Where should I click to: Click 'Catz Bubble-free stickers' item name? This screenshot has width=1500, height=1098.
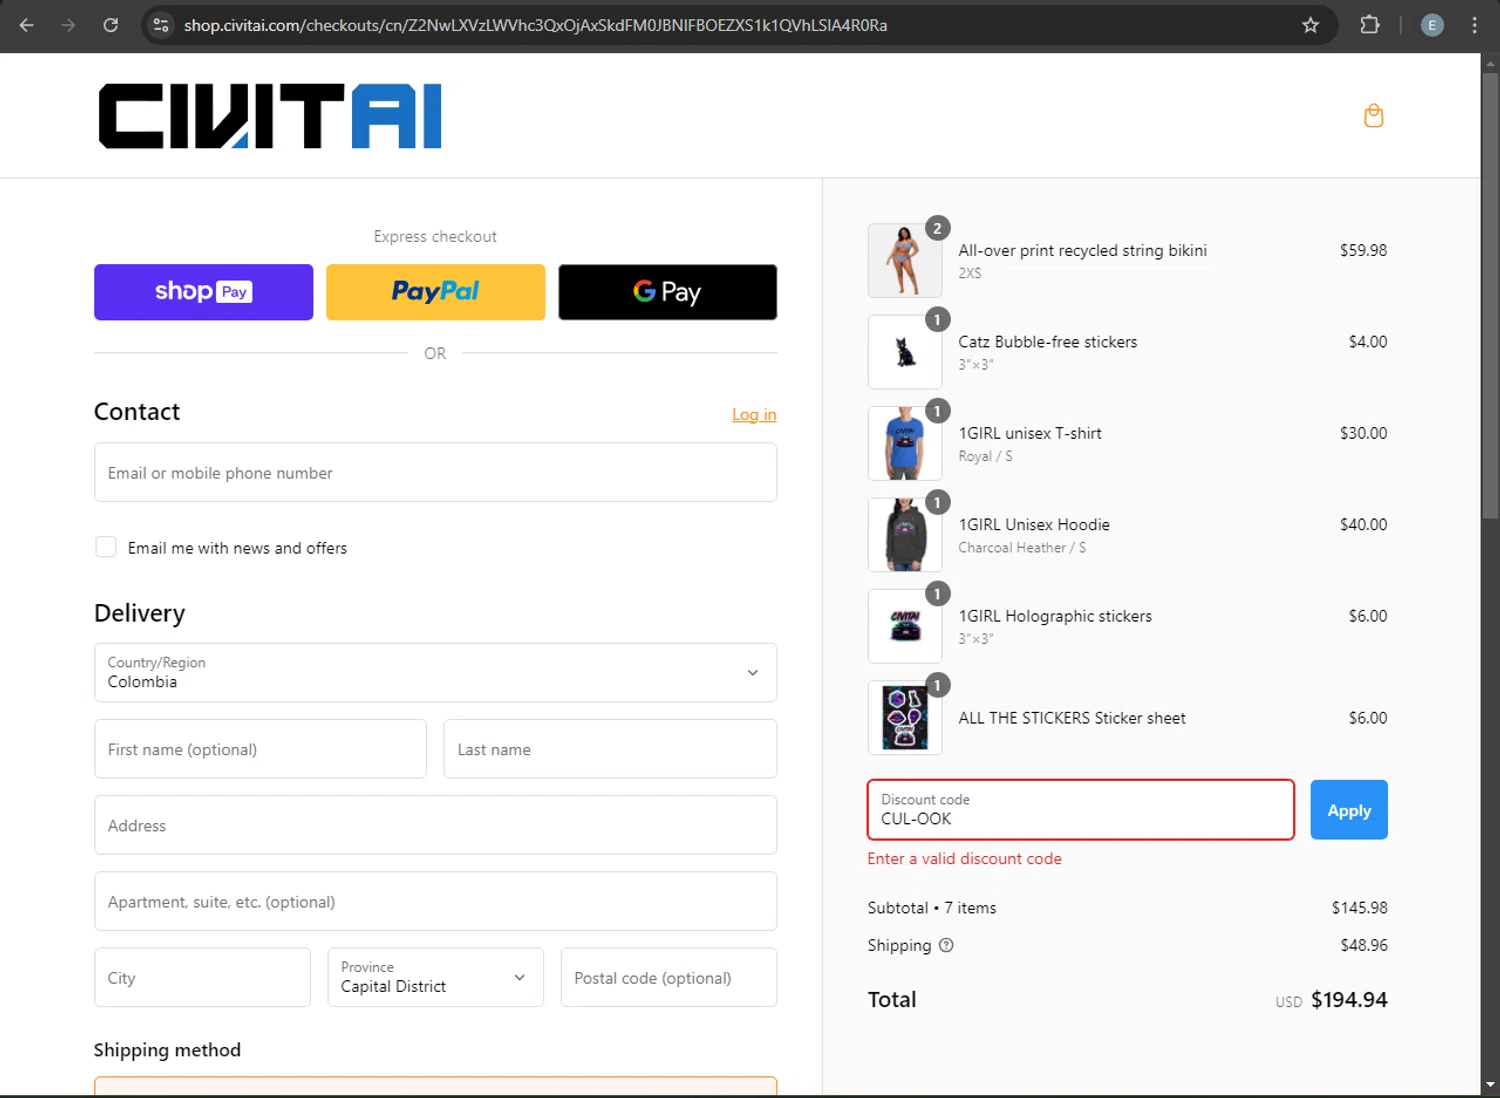[x=1048, y=342]
